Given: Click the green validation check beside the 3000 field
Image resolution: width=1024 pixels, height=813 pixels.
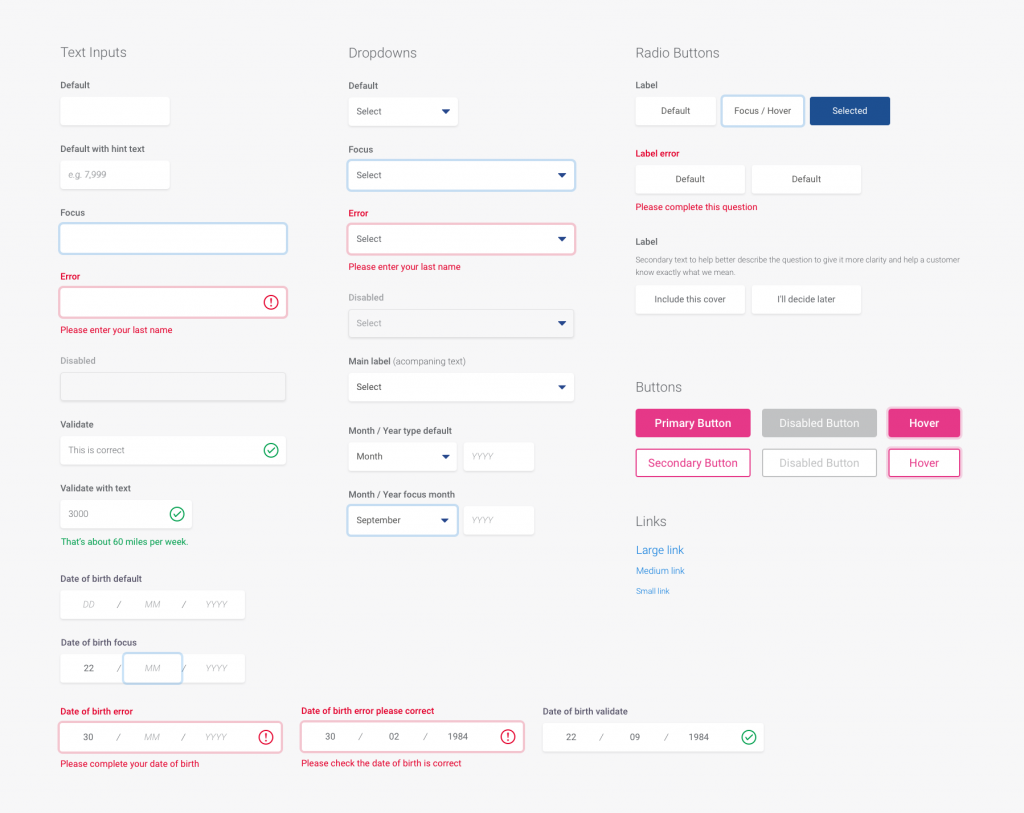Looking at the screenshot, I should 177,514.
